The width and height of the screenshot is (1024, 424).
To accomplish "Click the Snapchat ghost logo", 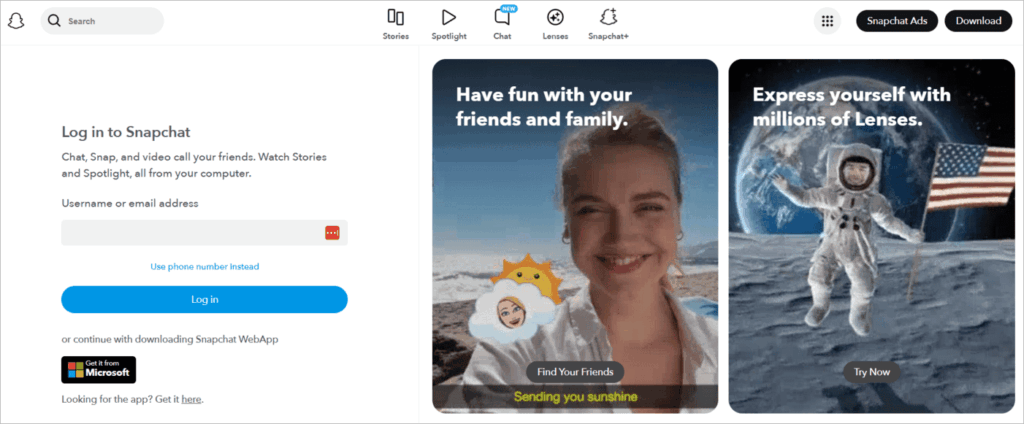I will coord(16,21).
